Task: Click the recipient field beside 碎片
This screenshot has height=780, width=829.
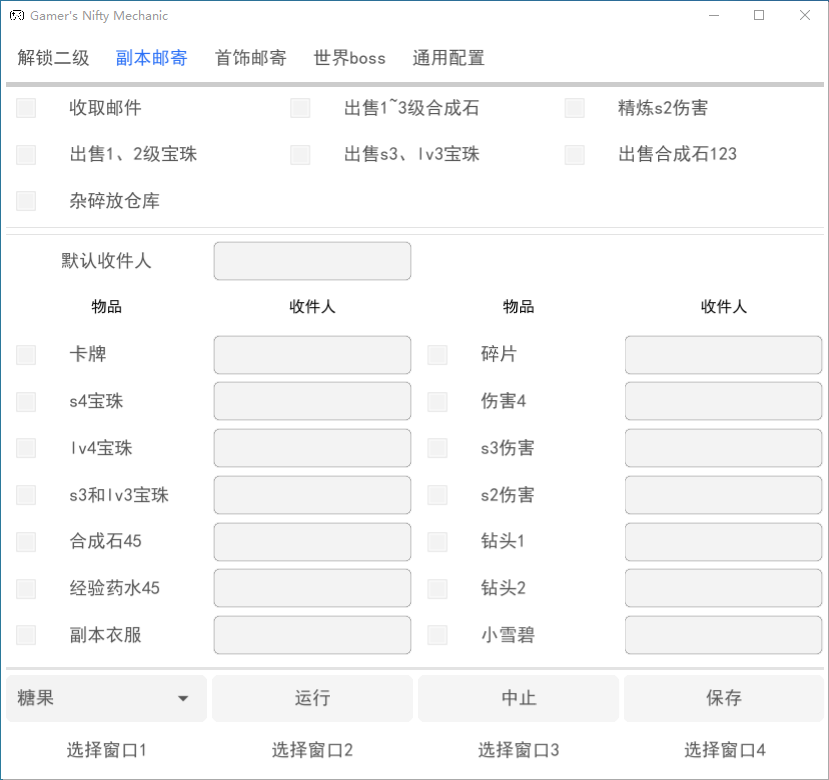Action: 723,355
